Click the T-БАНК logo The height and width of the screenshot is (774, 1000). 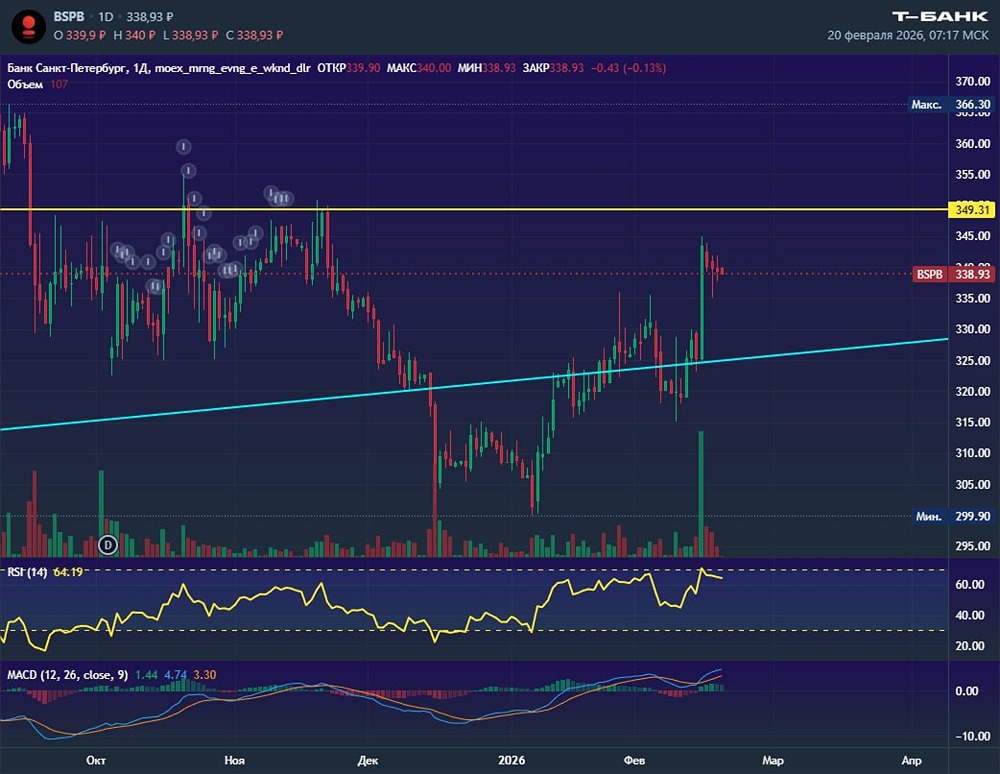[939, 17]
